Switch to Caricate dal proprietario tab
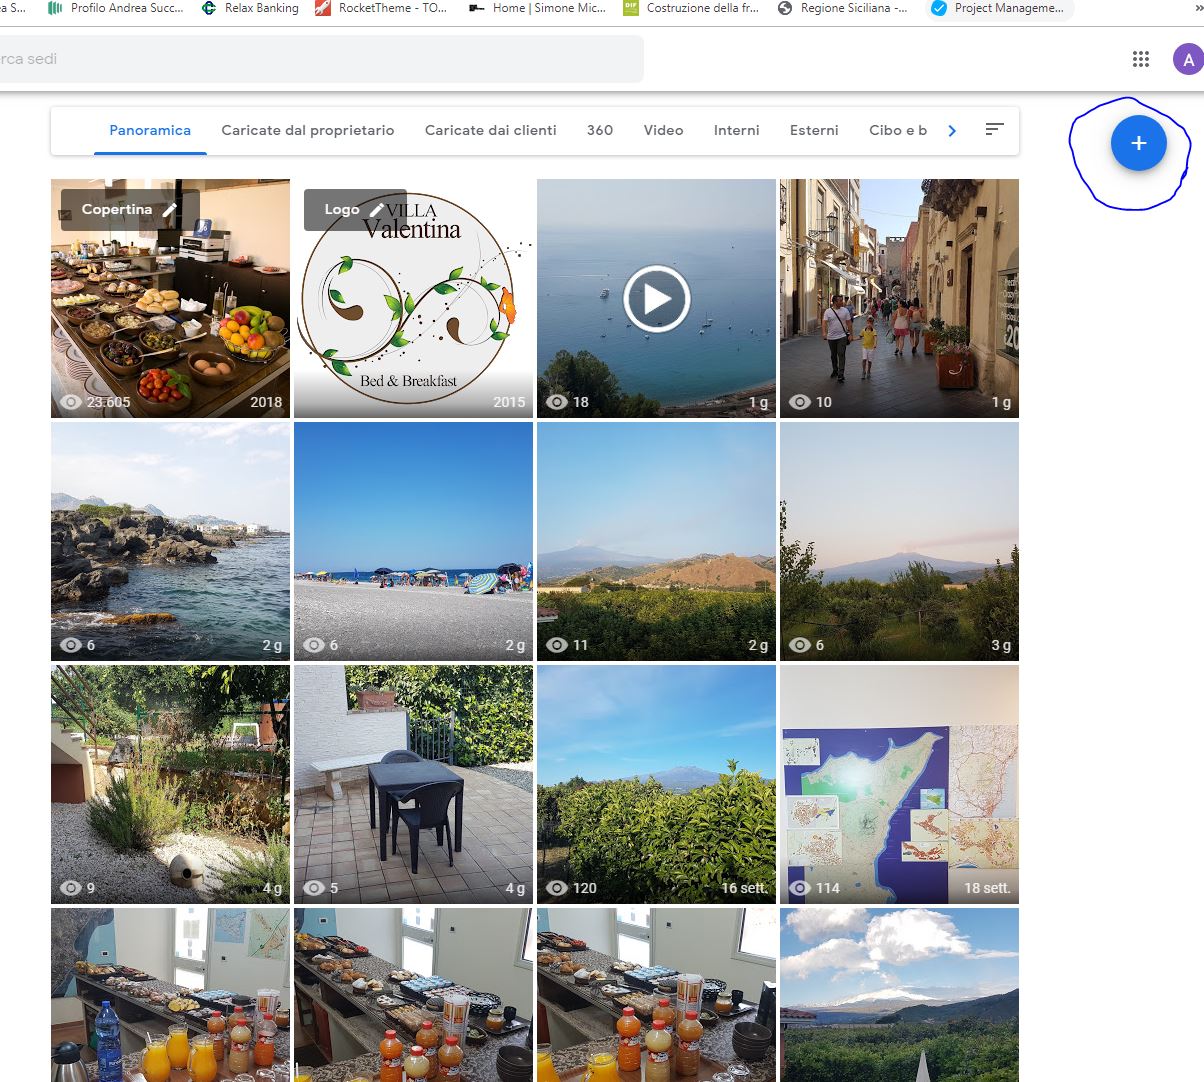The height and width of the screenshot is (1082, 1204). (307, 130)
